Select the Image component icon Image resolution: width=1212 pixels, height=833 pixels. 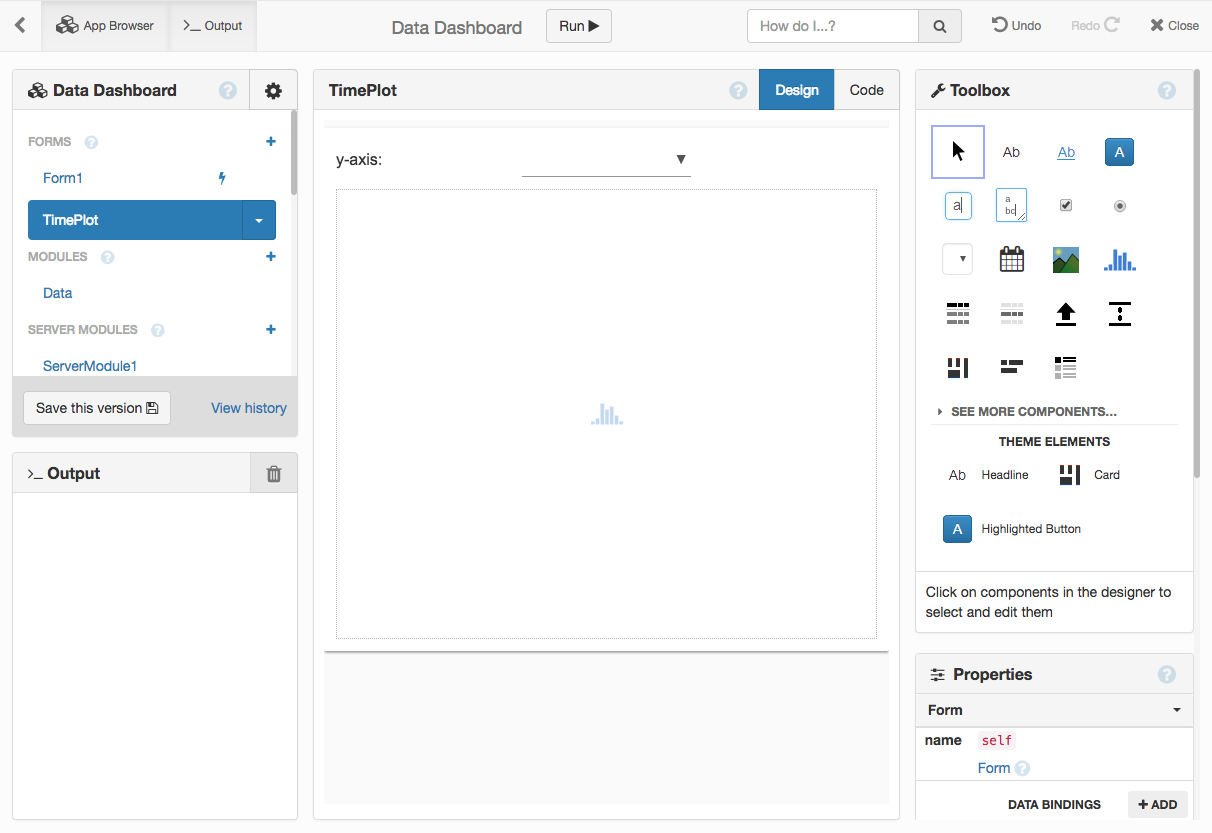[1066, 260]
